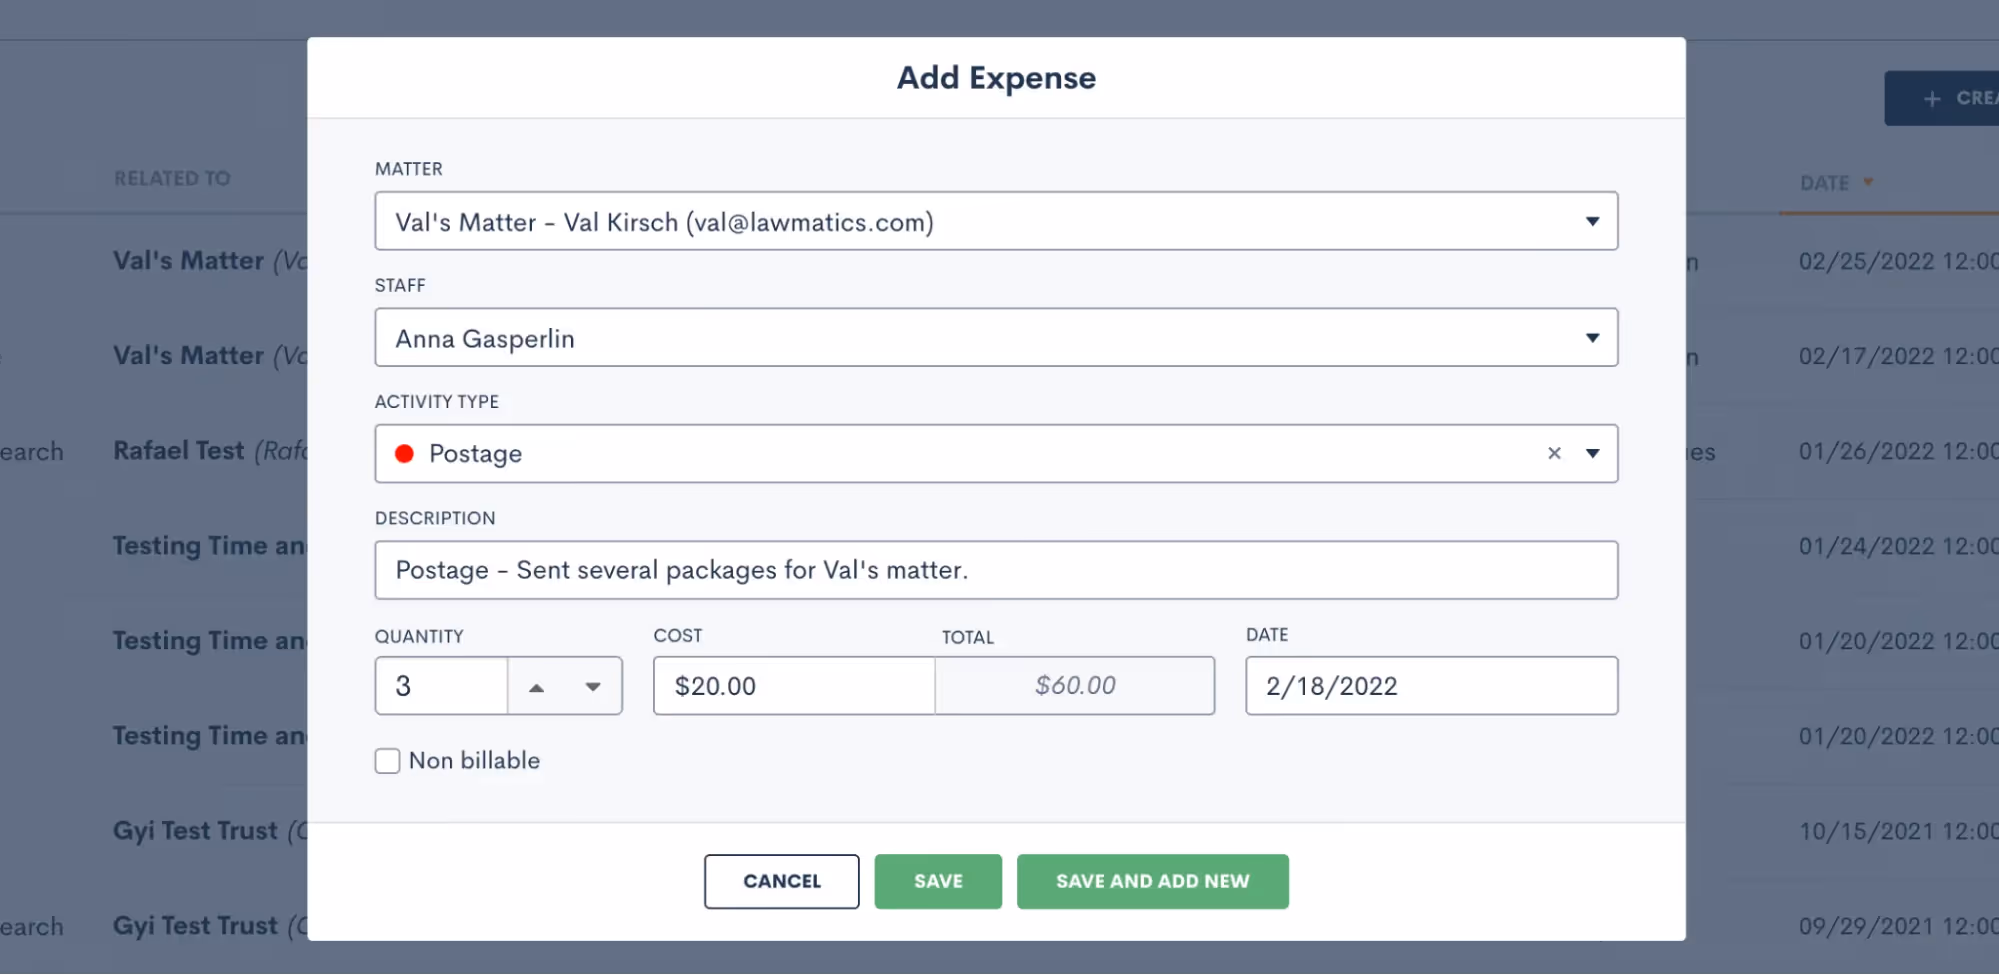Focus the Description text field

pos(996,570)
